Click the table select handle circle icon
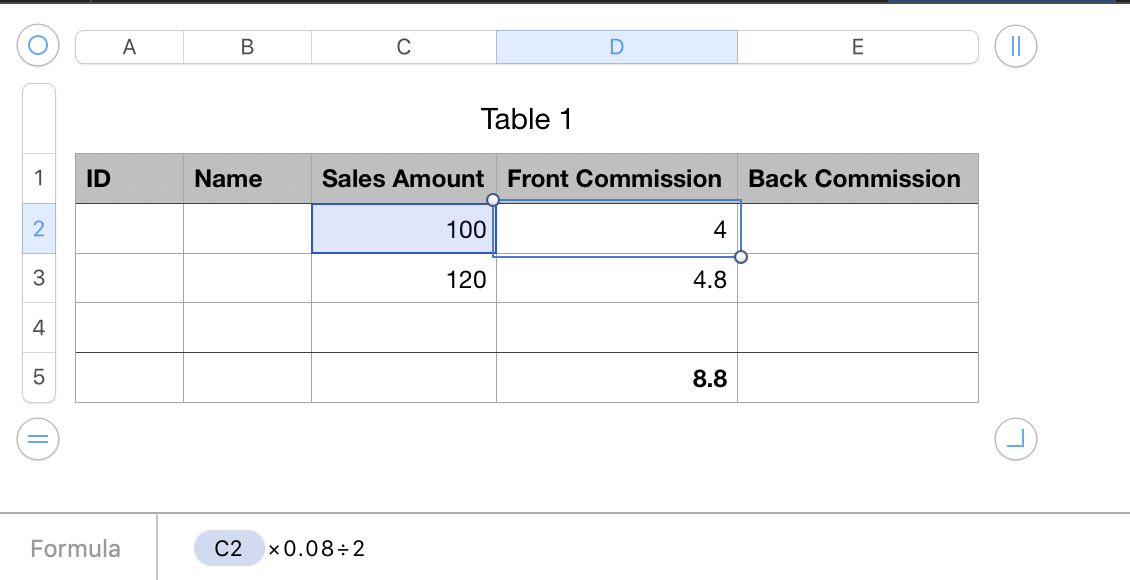The width and height of the screenshot is (1130, 580). 39,45
